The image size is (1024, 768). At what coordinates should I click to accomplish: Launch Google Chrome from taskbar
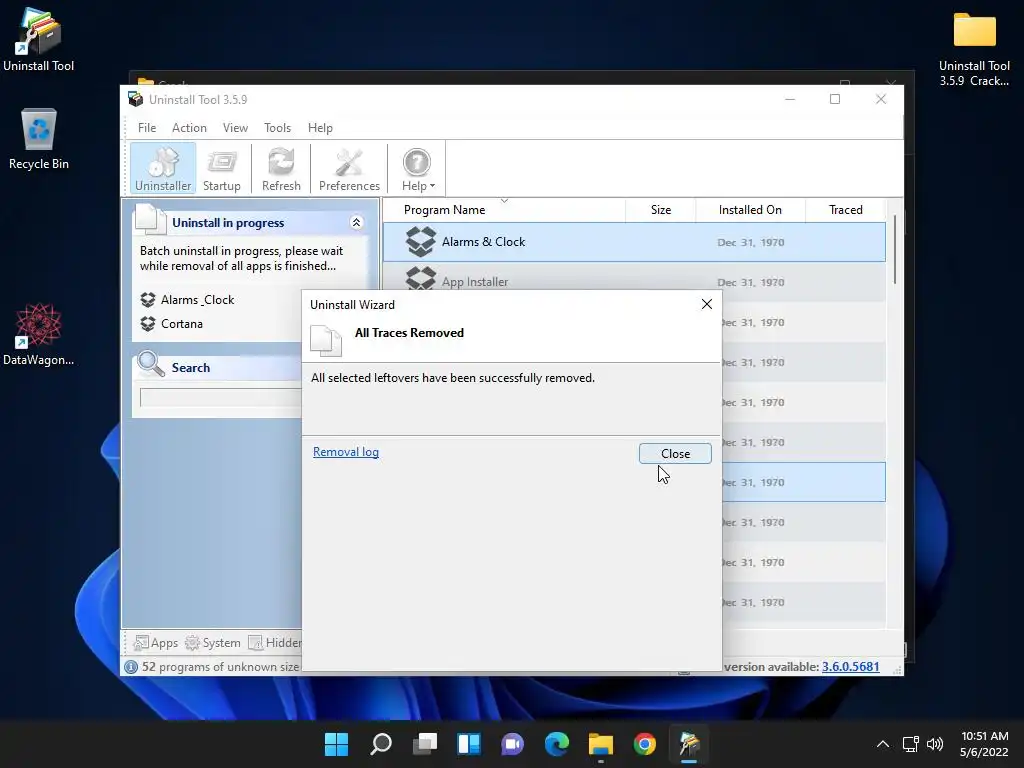pyautogui.click(x=645, y=744)
